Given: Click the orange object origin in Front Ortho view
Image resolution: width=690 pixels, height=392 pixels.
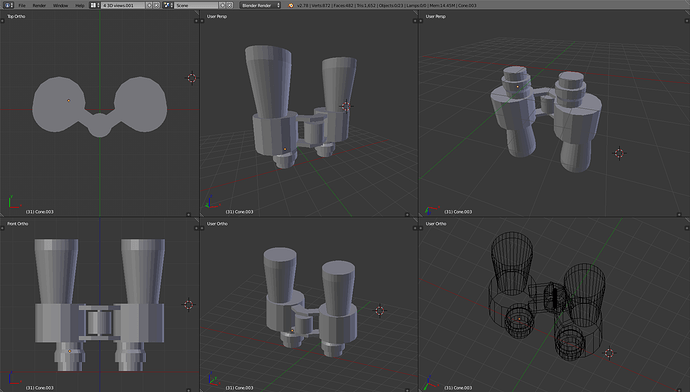Looking at the screenshot, I should (70, 351).
